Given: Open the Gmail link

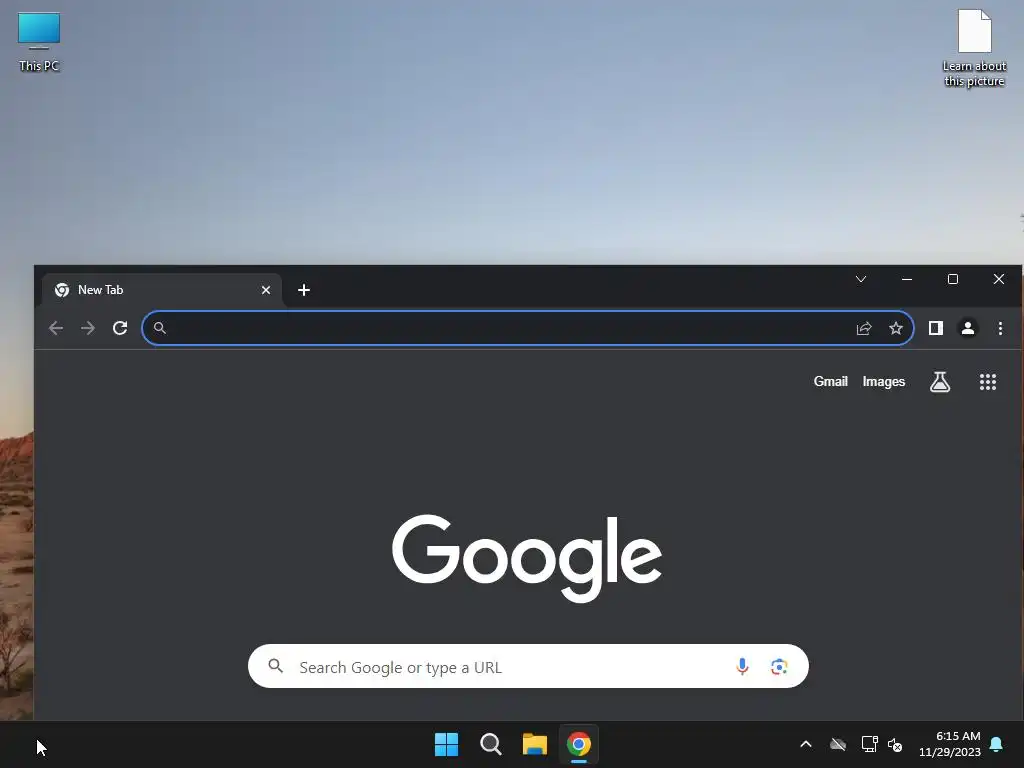Looking at the screenshot, I should point(830,381).
